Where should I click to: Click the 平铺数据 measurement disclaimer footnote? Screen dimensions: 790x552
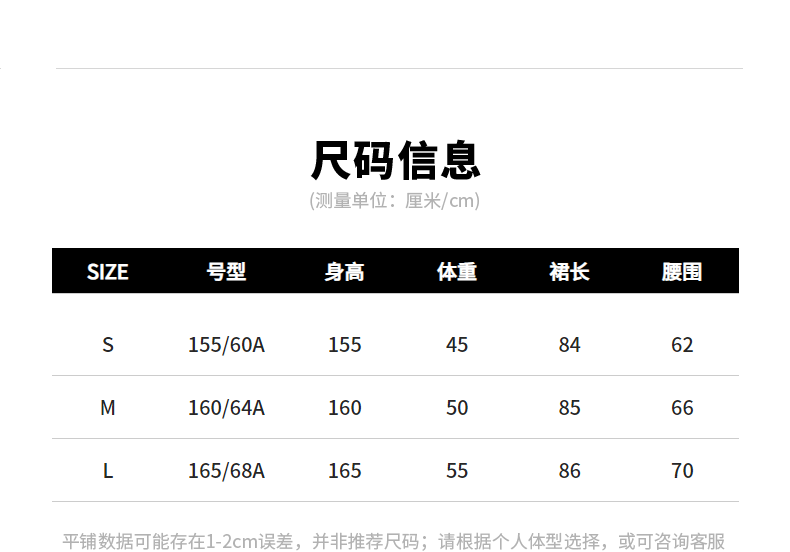point(394,541)
